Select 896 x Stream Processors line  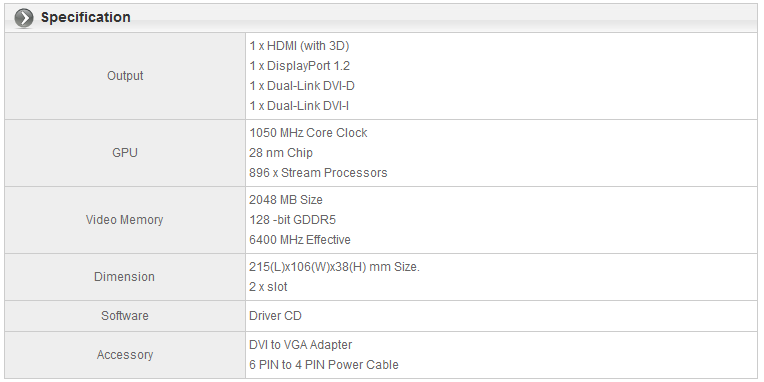coord(318,173)
